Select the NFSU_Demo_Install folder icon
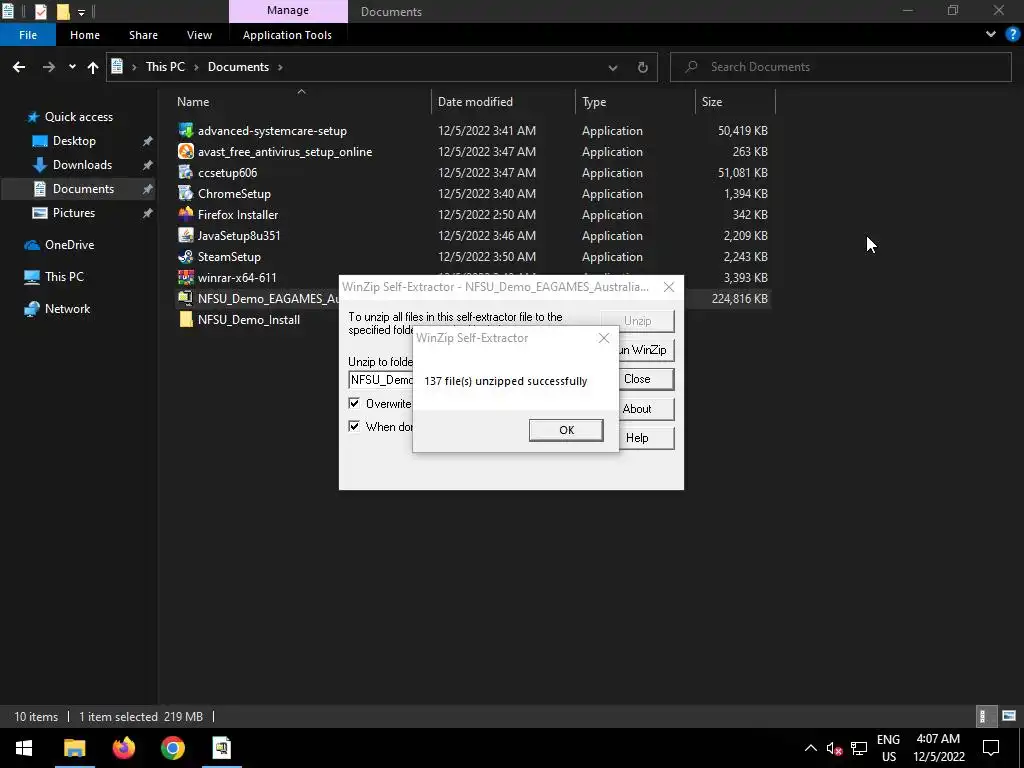 click(x=186, y=319)
